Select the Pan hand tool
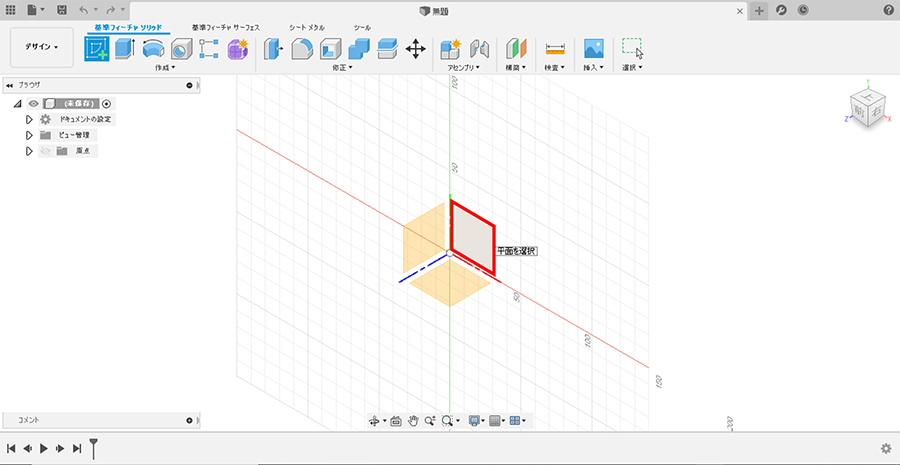The image size is (900, 465). pyautogui.click(x=413, y=421)
